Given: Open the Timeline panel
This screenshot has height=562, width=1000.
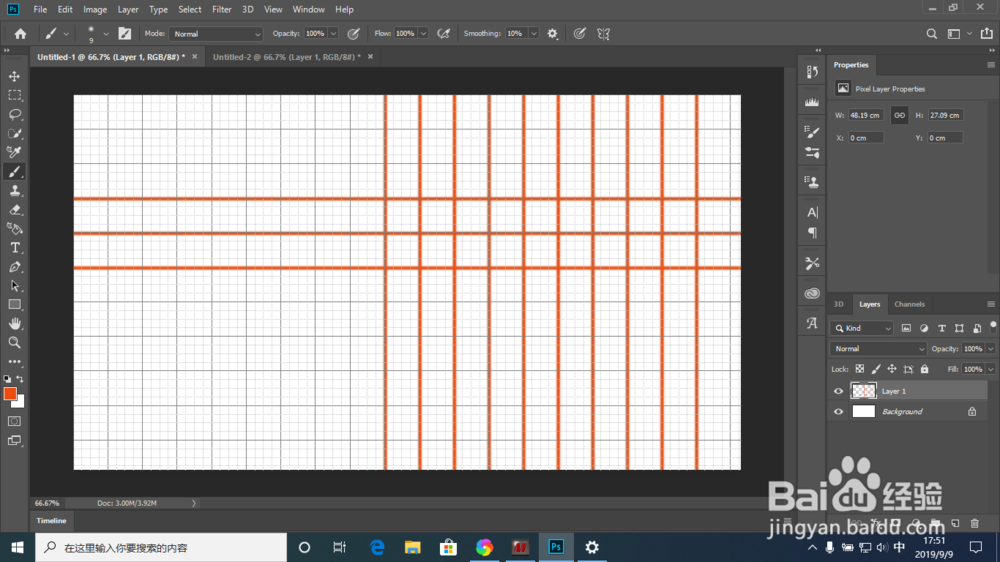Looking at the screenshot, I should click(51, 521).
